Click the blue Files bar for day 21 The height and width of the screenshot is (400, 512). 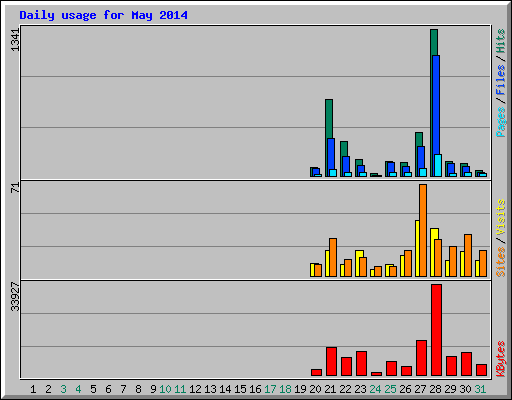pyautogui.click(x=331, y=154)
